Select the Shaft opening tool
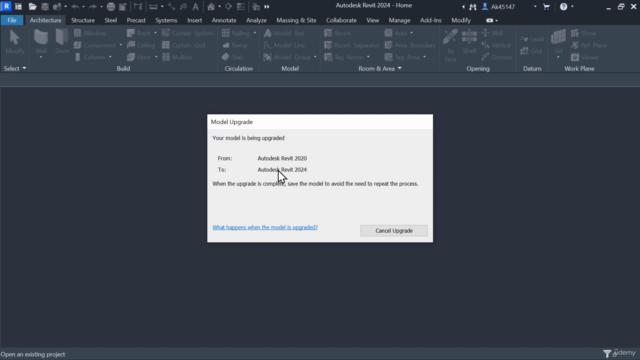640x360 pixels. pos(469,42)
